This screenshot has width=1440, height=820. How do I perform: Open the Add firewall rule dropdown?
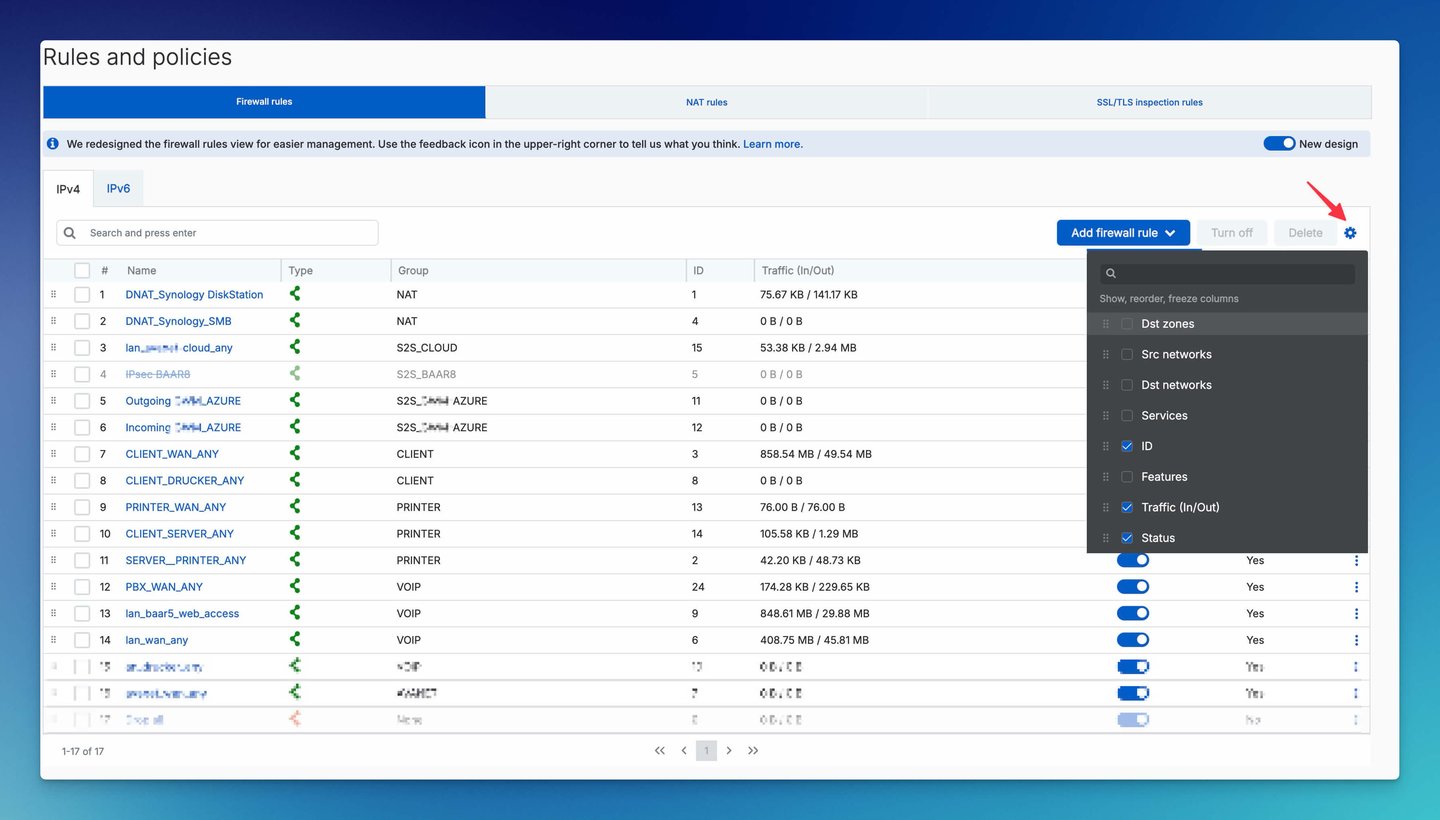pos(1123,233)
